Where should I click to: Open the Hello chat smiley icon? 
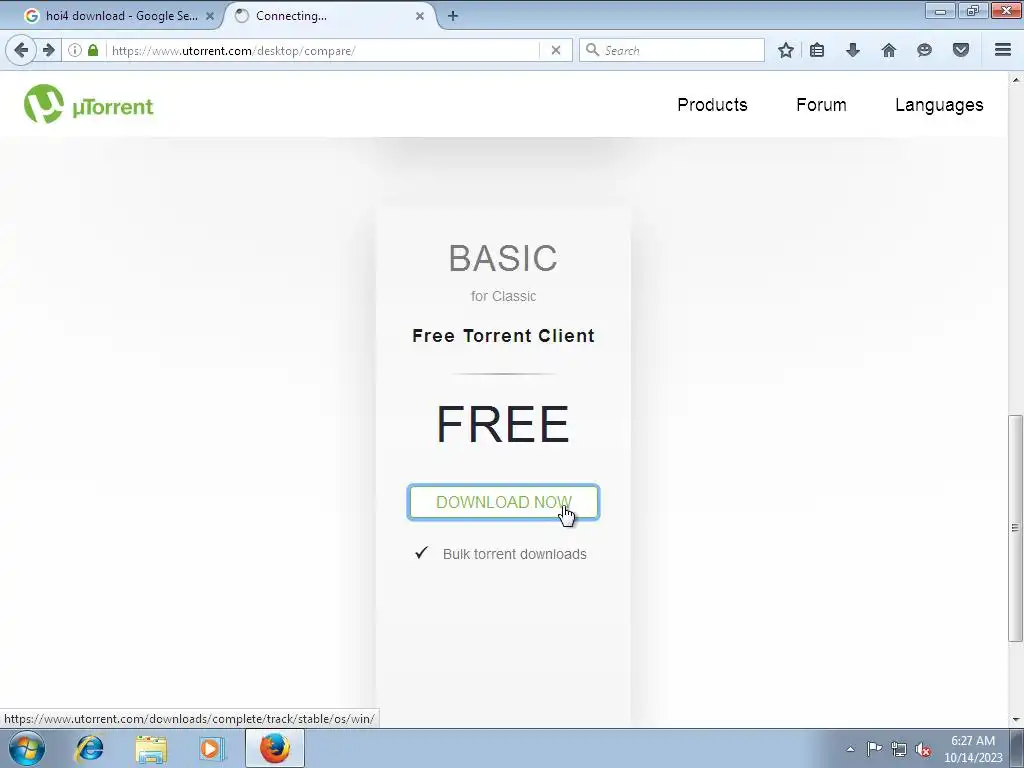pos(924,50)
